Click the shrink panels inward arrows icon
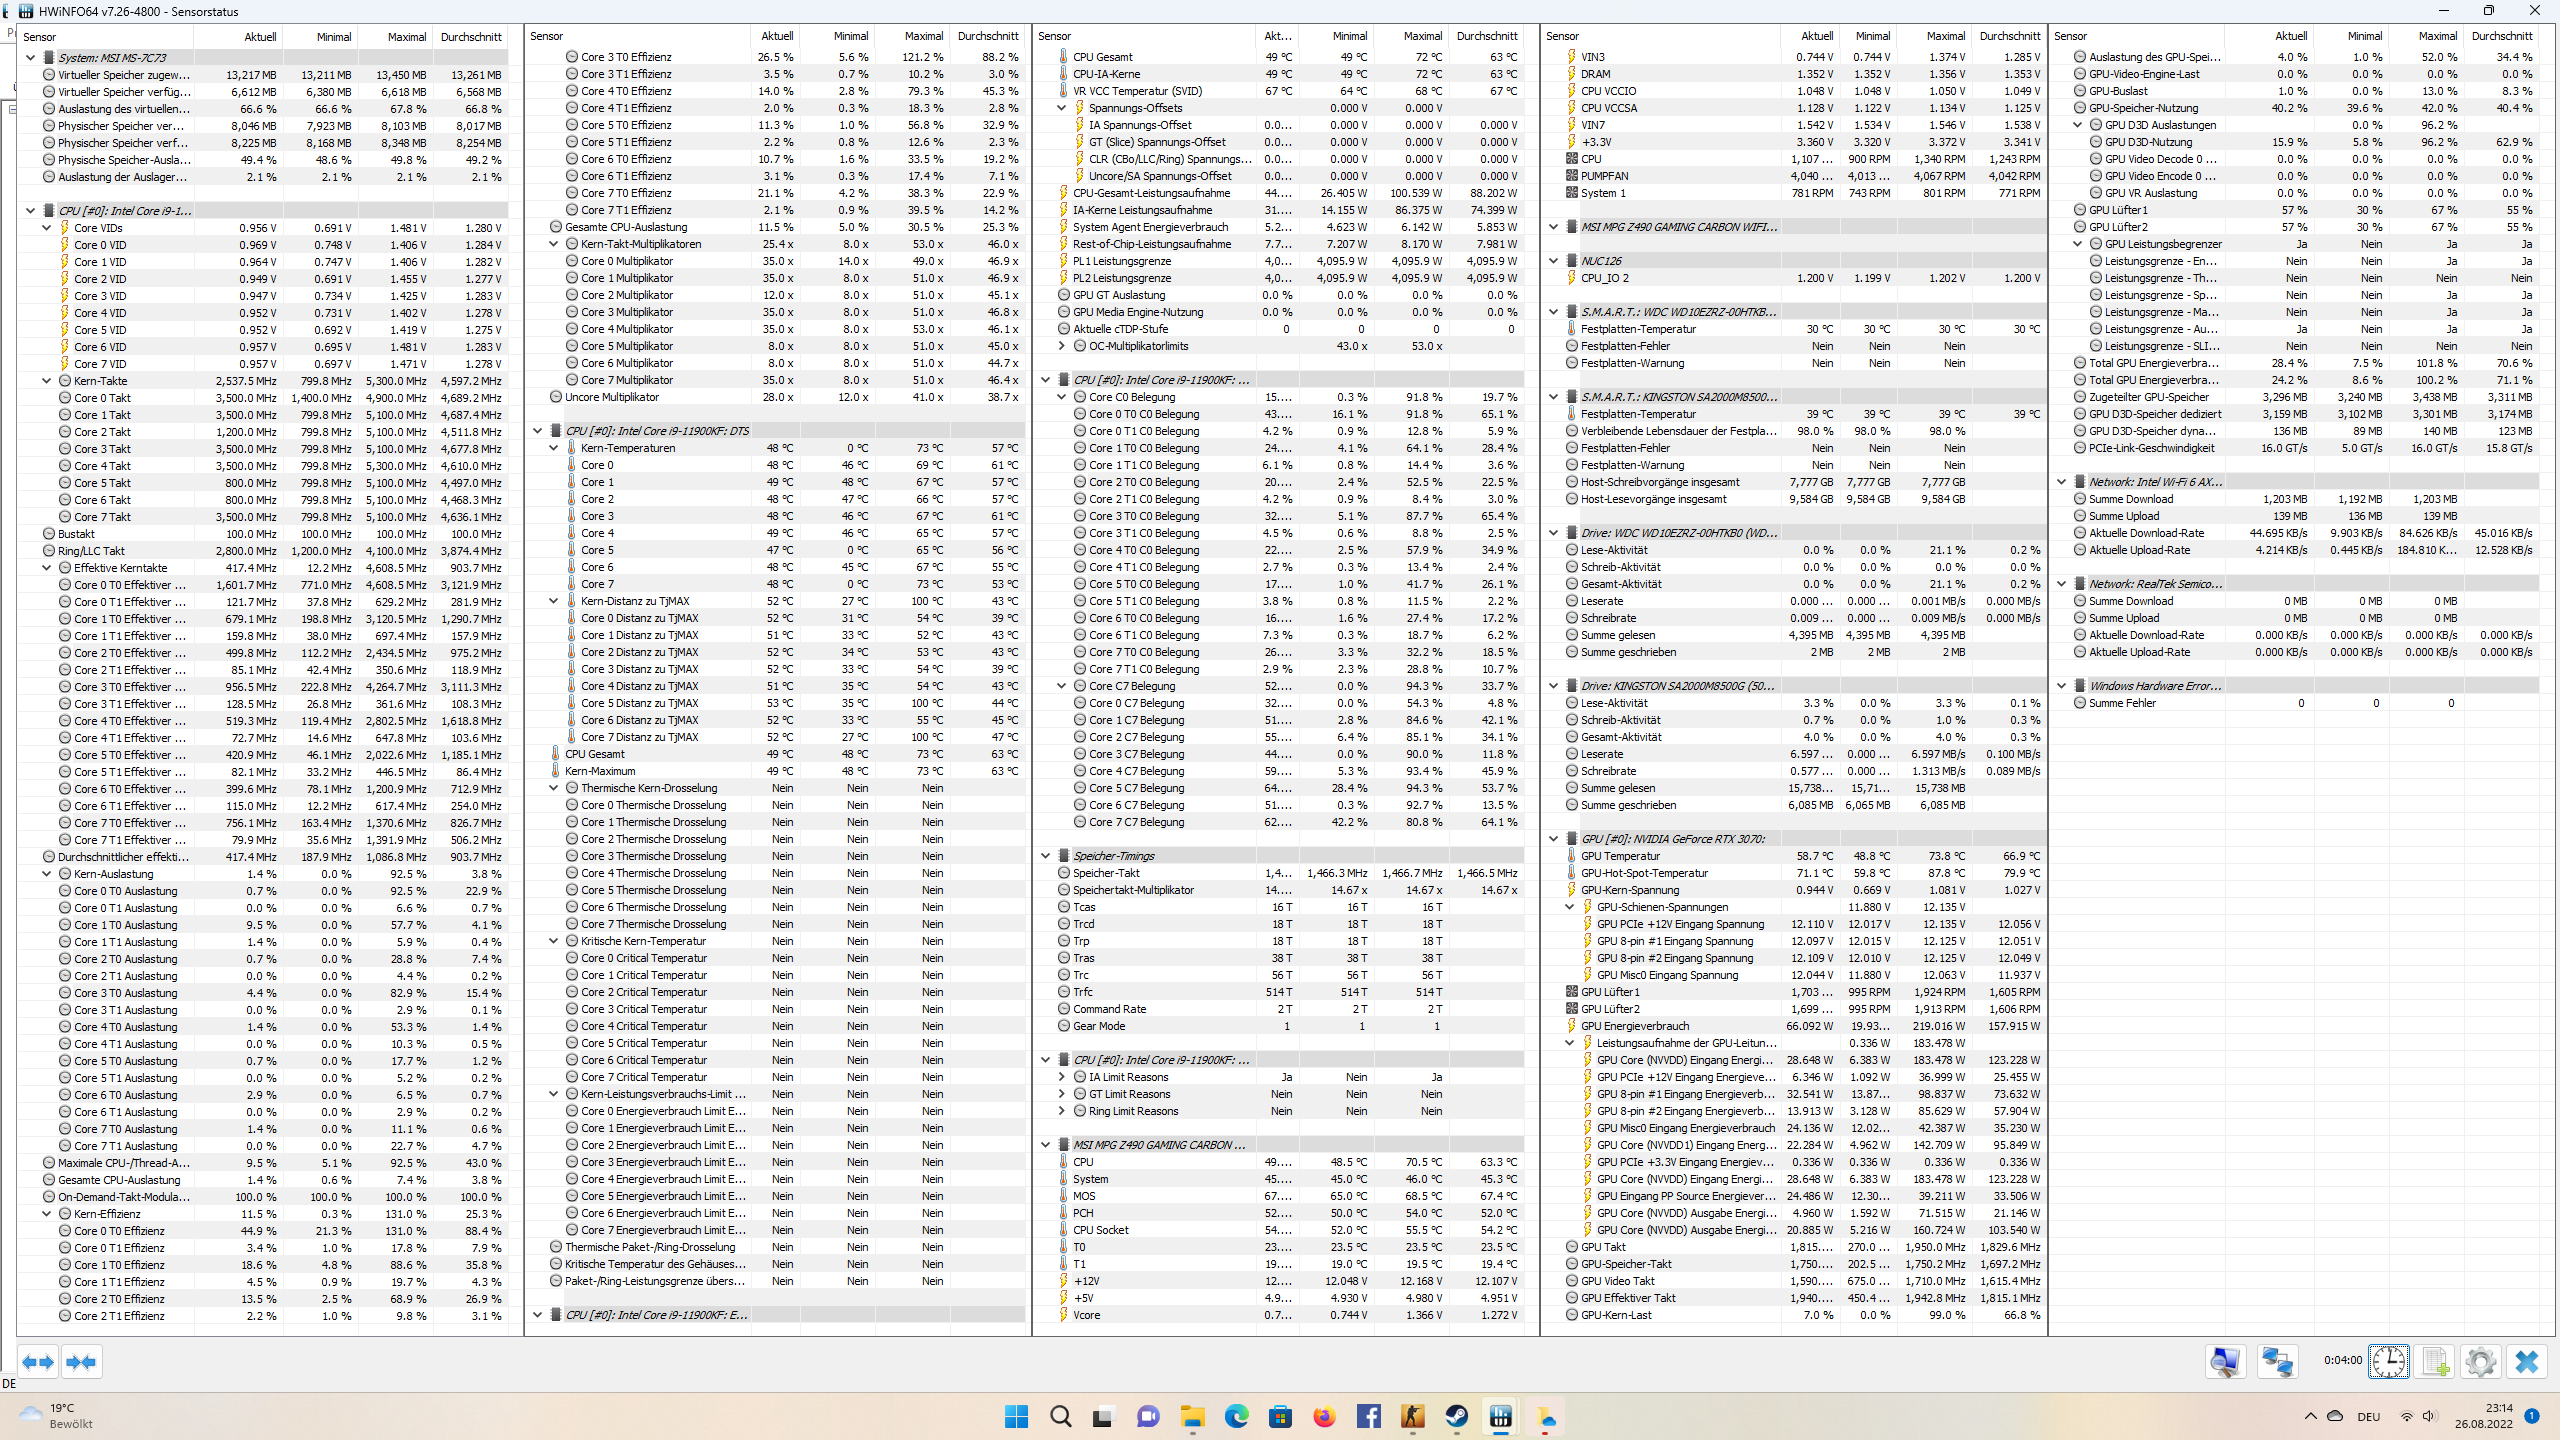This screenshot has width=2560, height=1440. 81,1362
